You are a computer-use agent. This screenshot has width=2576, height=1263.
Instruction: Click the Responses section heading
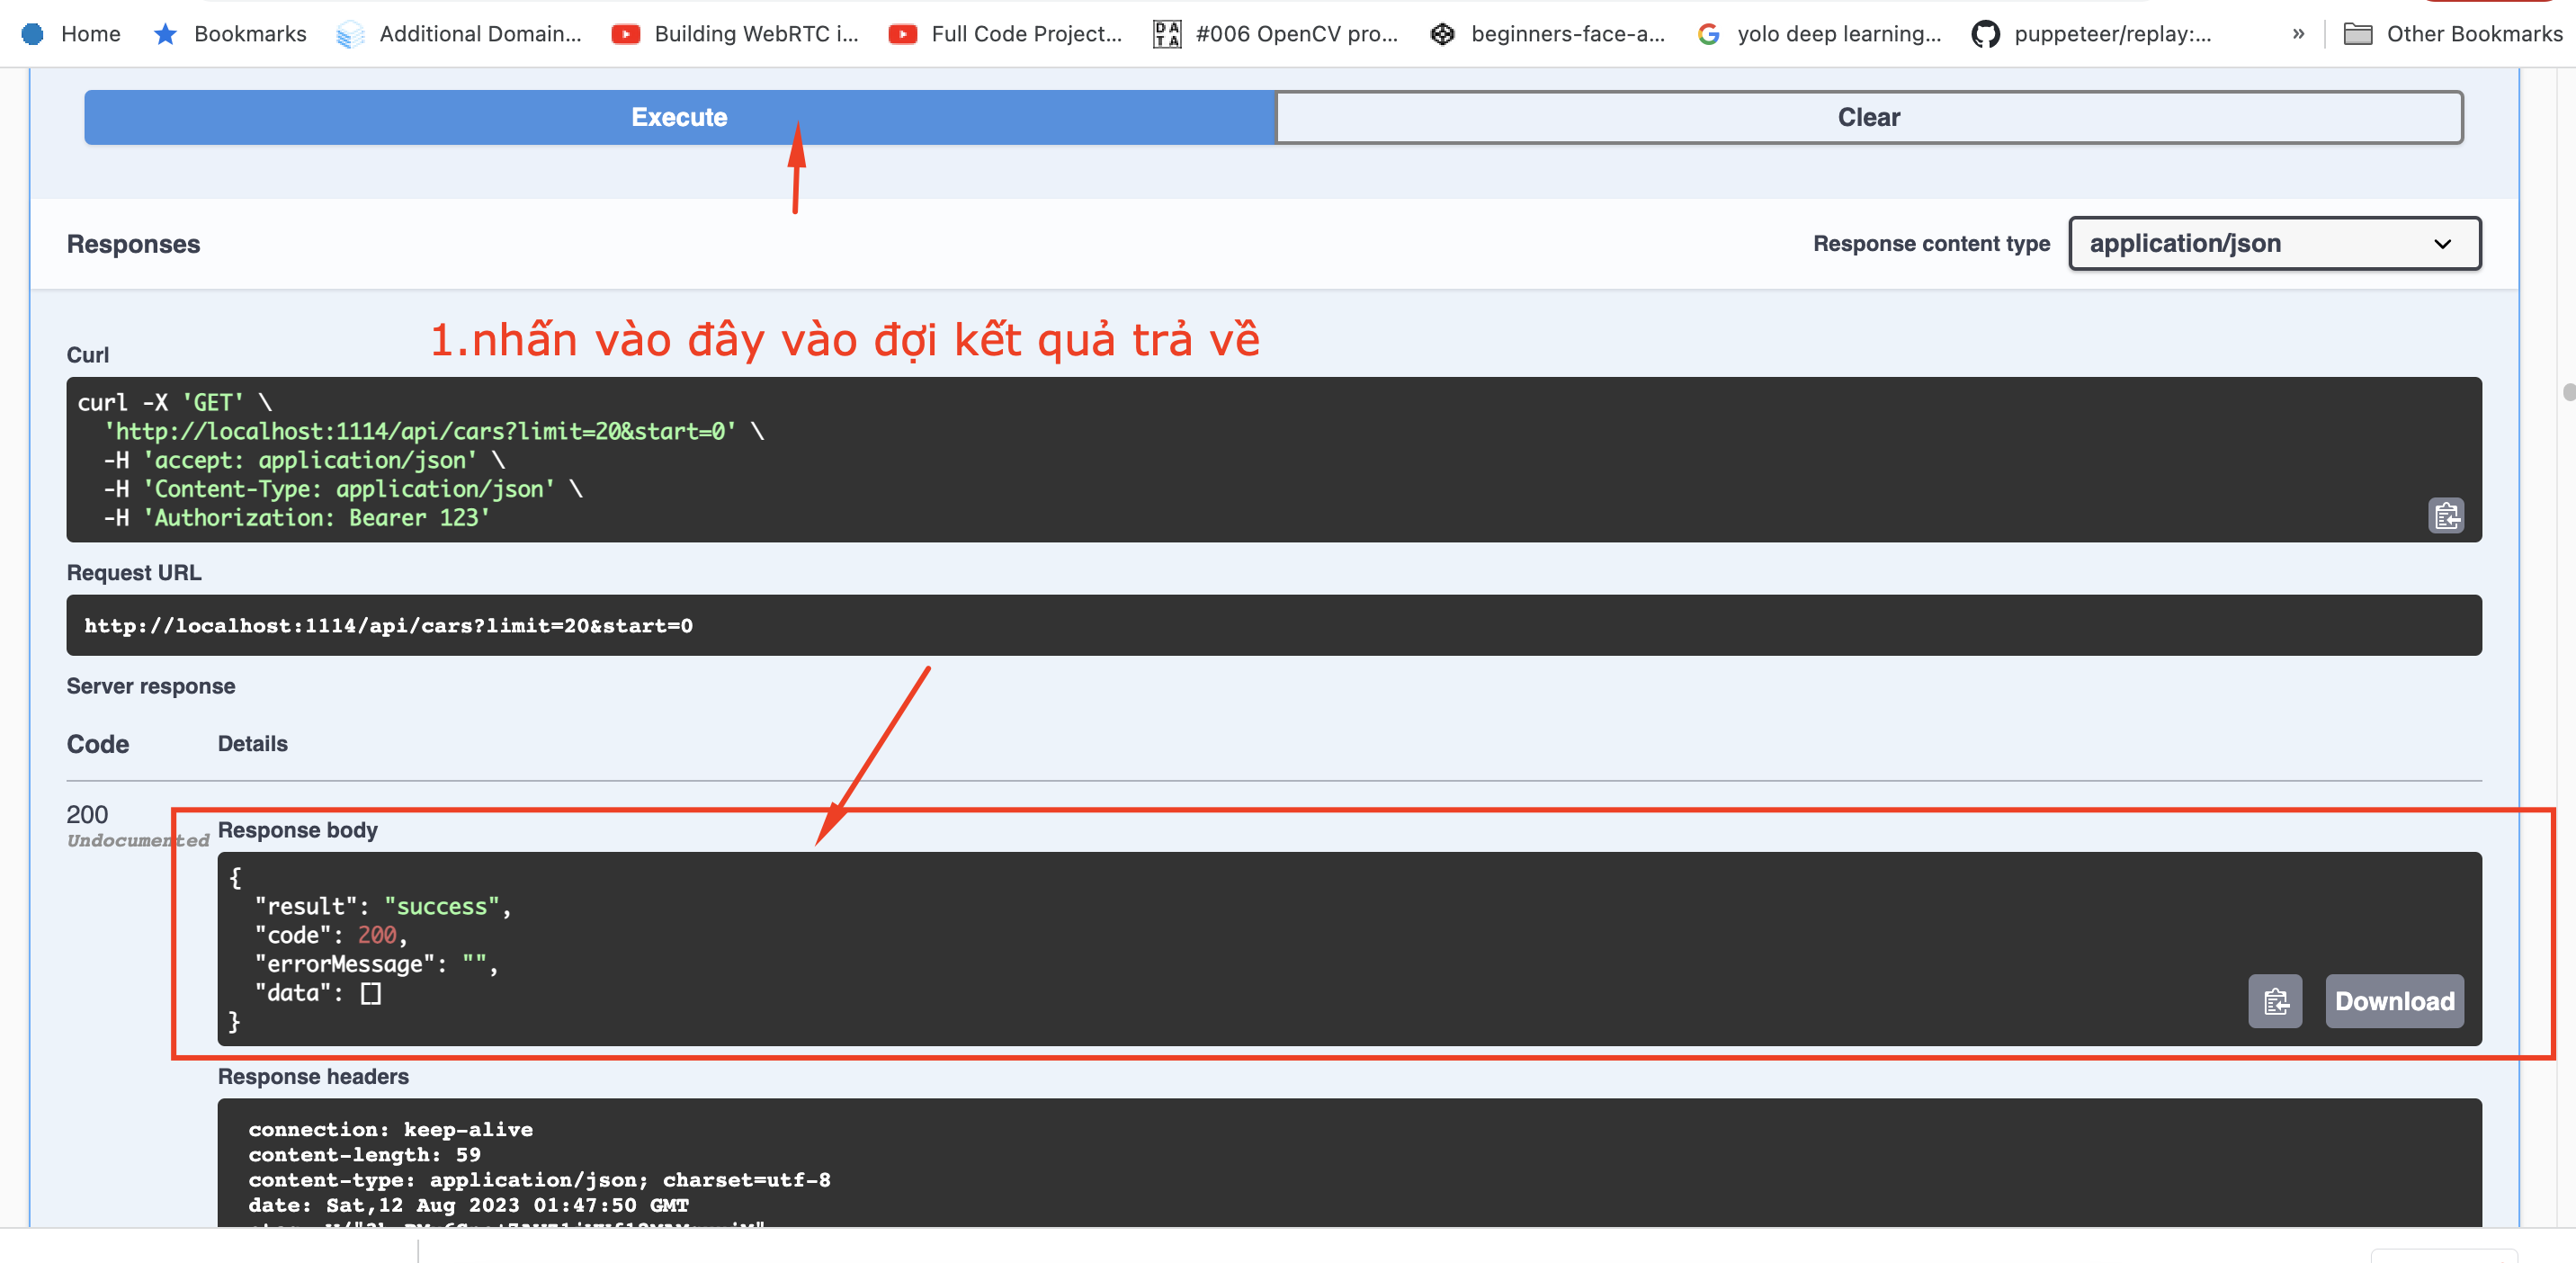click(x=133, y=244)
